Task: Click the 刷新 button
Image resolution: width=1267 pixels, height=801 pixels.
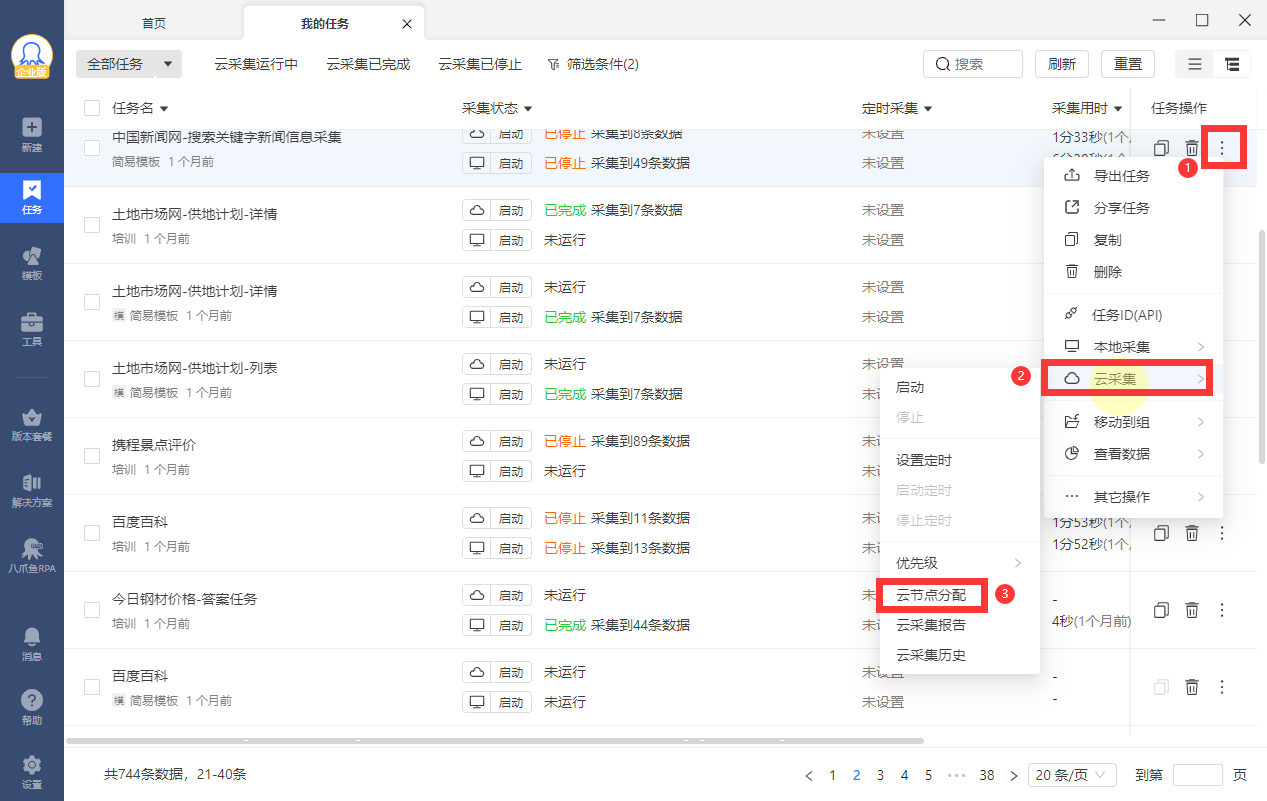Action: [1062, 64]
